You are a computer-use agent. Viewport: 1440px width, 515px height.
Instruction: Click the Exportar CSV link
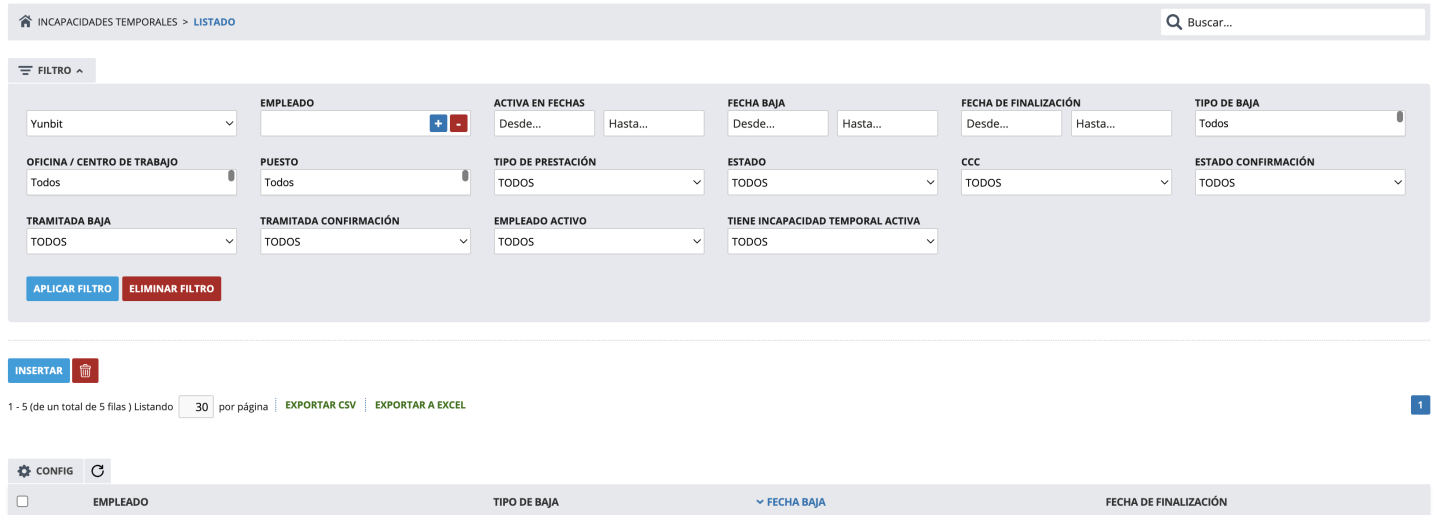pyautogui.click(x=320, y=405)
